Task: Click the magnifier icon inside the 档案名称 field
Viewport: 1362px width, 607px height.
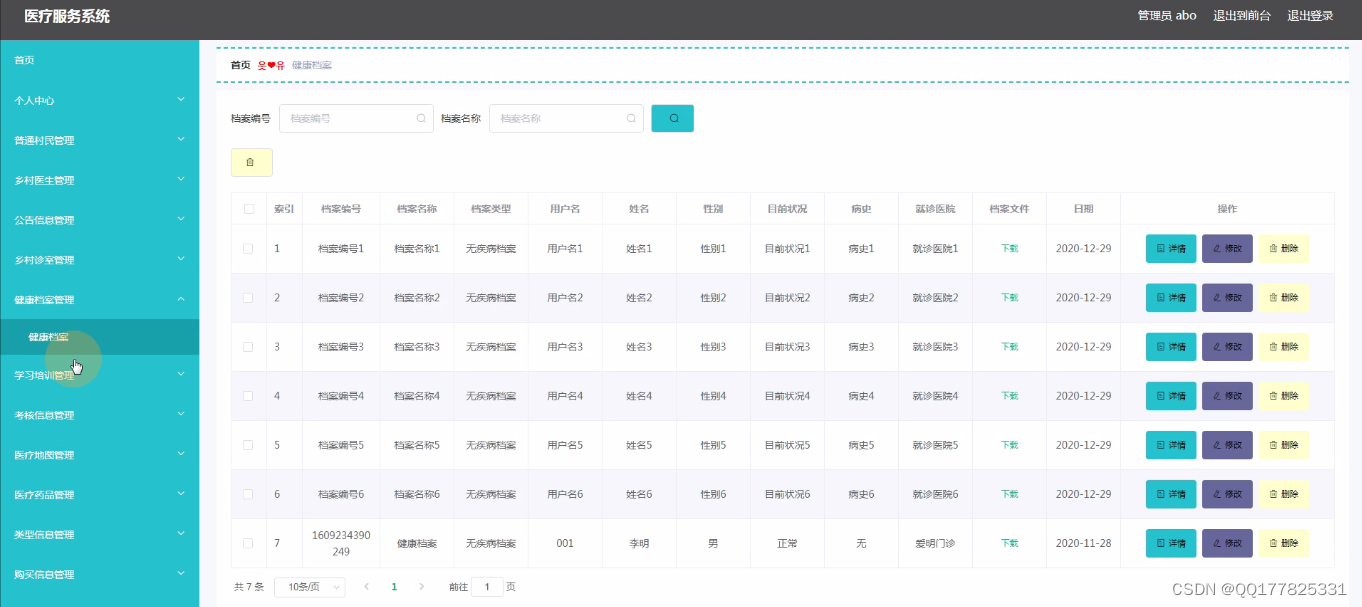Action: pos(631,118)
